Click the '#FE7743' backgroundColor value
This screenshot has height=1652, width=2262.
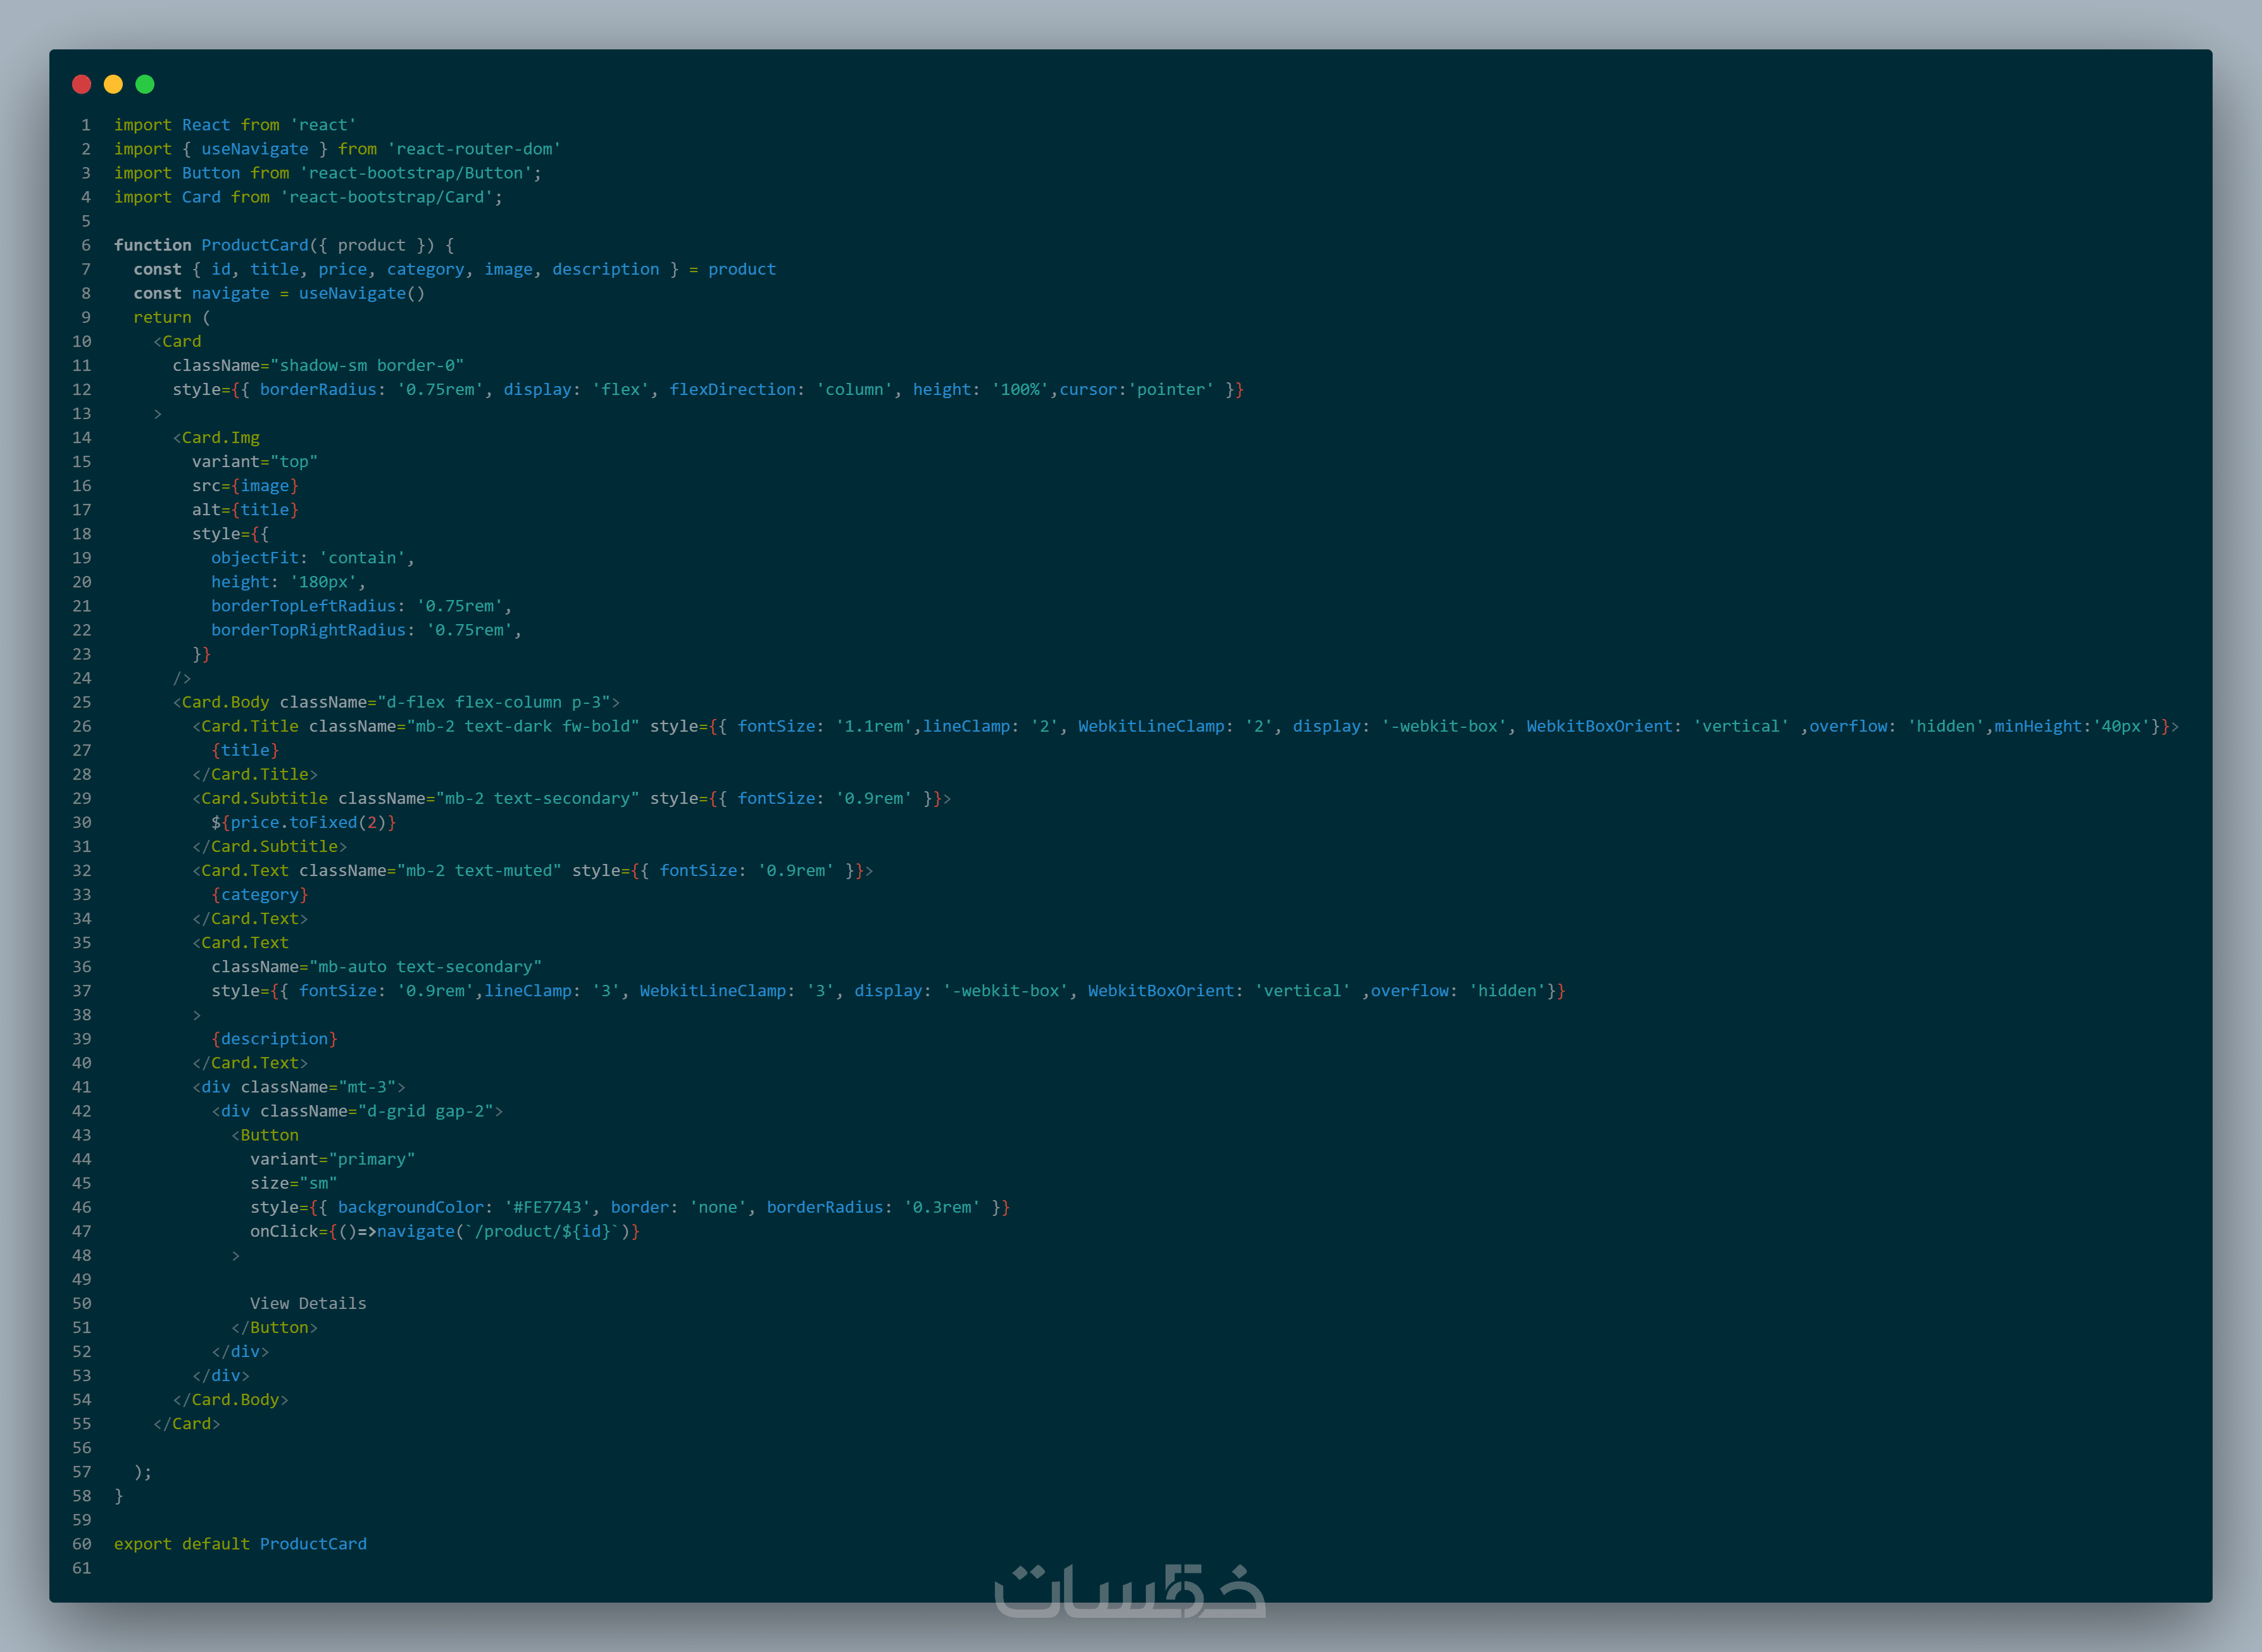coord(548,1207)
